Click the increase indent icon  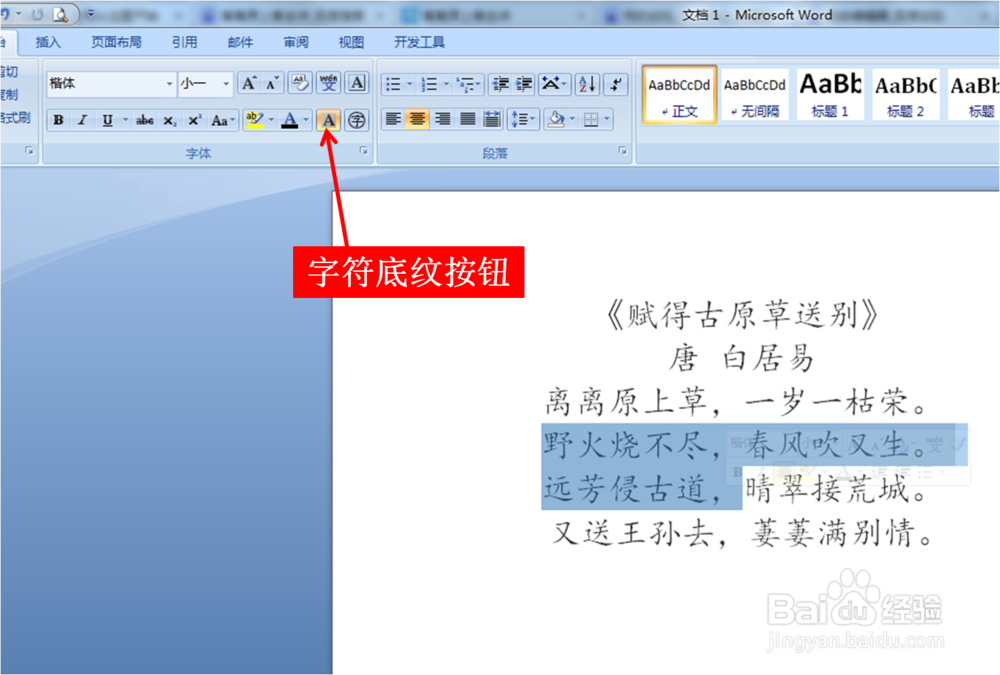pos(526,83)
